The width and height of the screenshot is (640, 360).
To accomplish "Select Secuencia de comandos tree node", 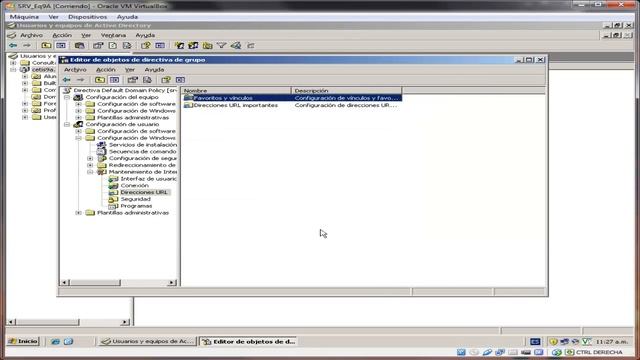I will [x=142, y=151].
